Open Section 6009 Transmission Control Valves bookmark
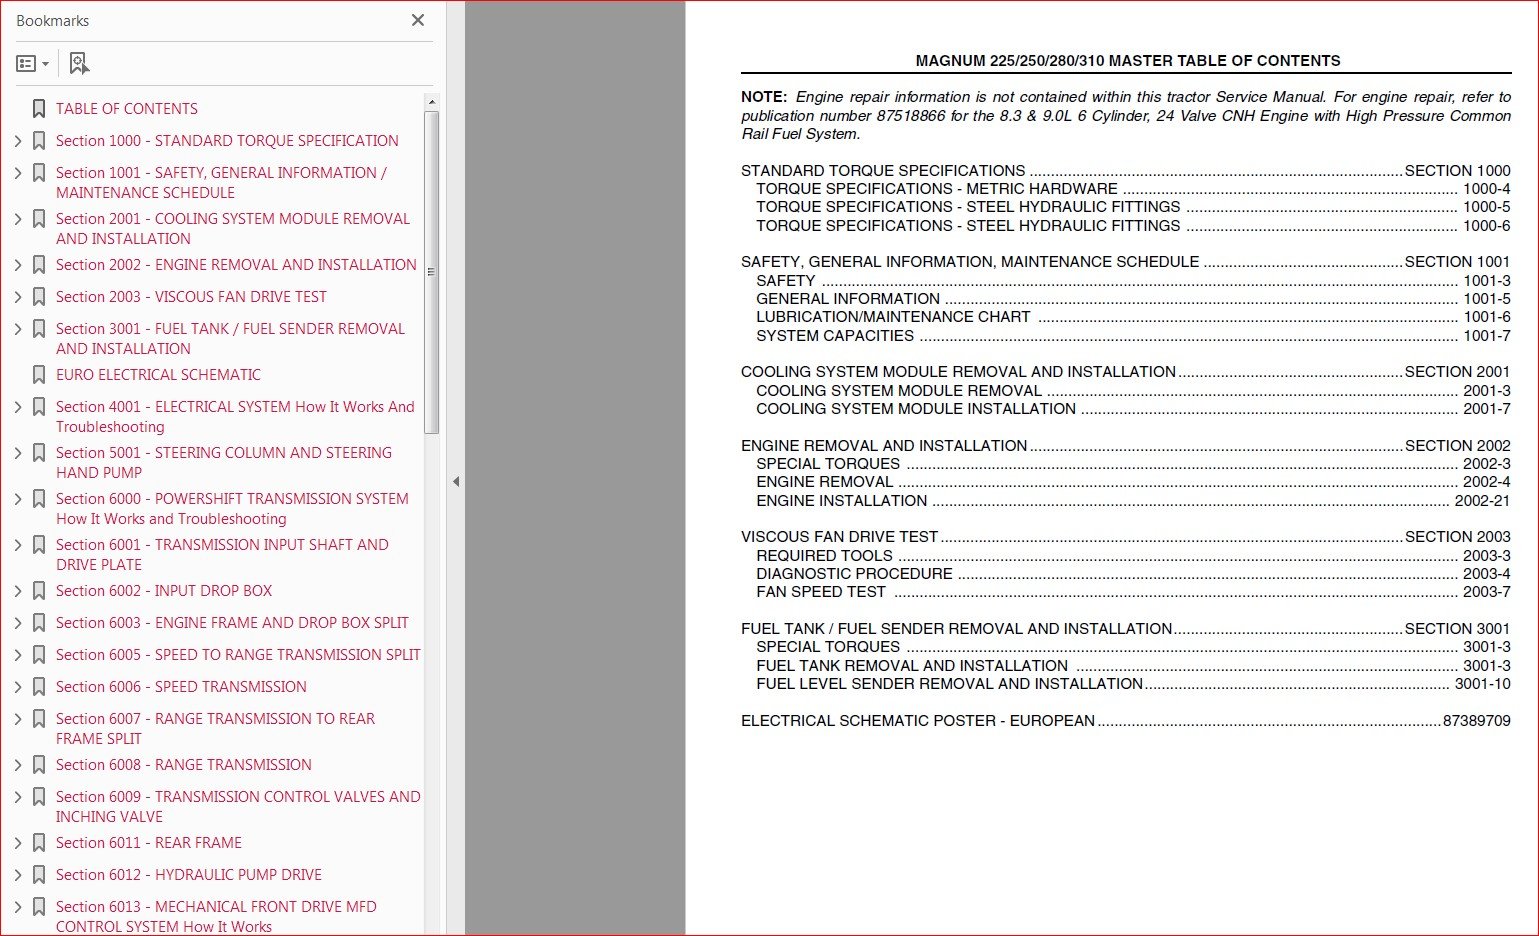The width and height of the screenshot is (1539, 936). [x=238, y=807]
